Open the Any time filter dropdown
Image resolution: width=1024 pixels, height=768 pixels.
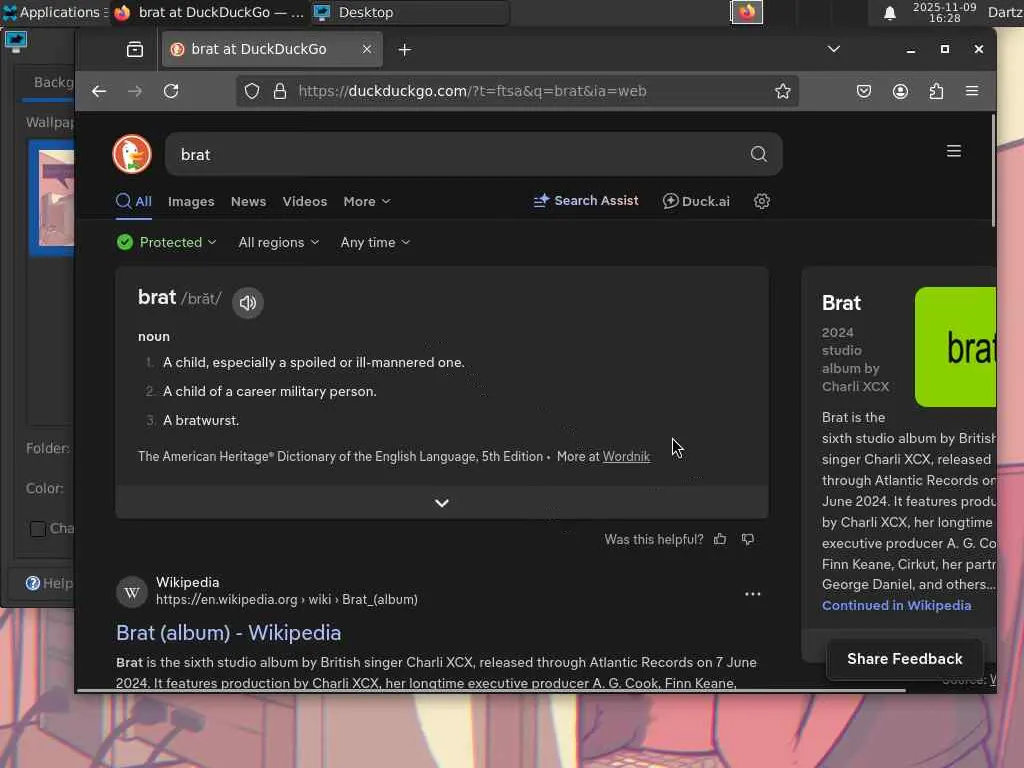coord(376,242)
